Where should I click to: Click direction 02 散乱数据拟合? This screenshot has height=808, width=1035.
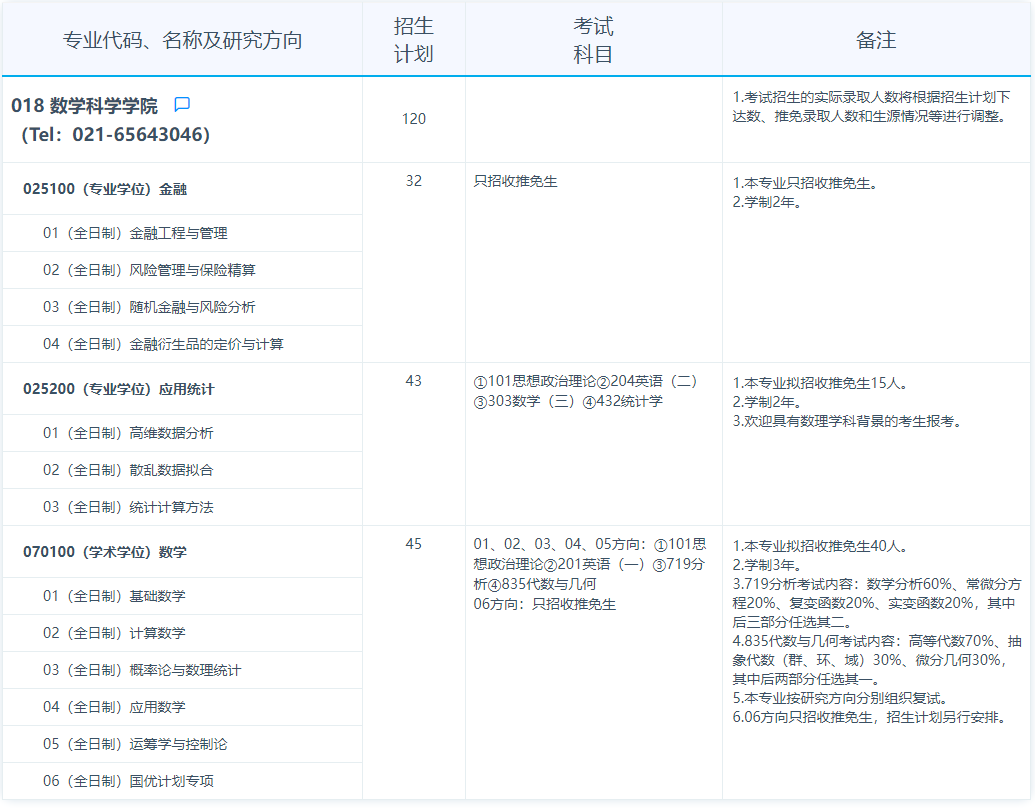tap(128, 470)
